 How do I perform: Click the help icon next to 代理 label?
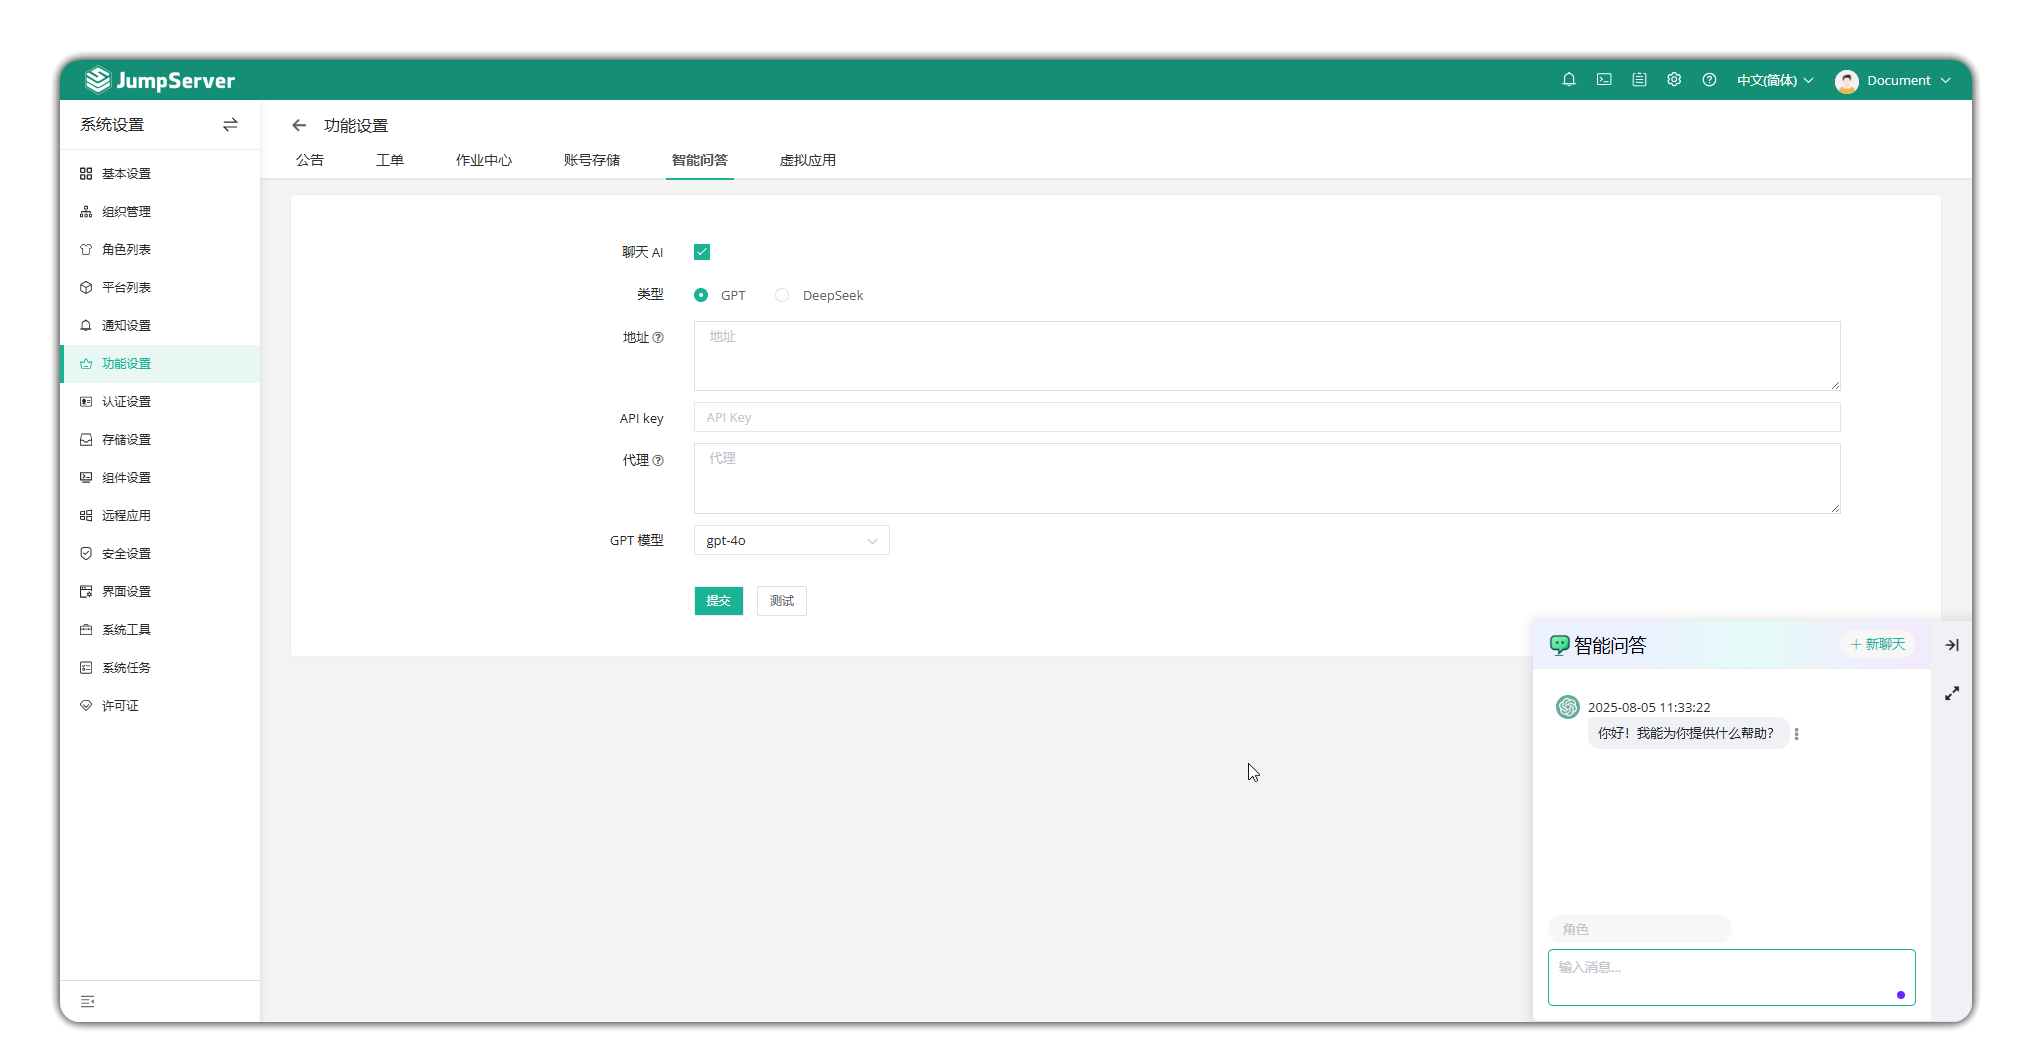point(658,460)
